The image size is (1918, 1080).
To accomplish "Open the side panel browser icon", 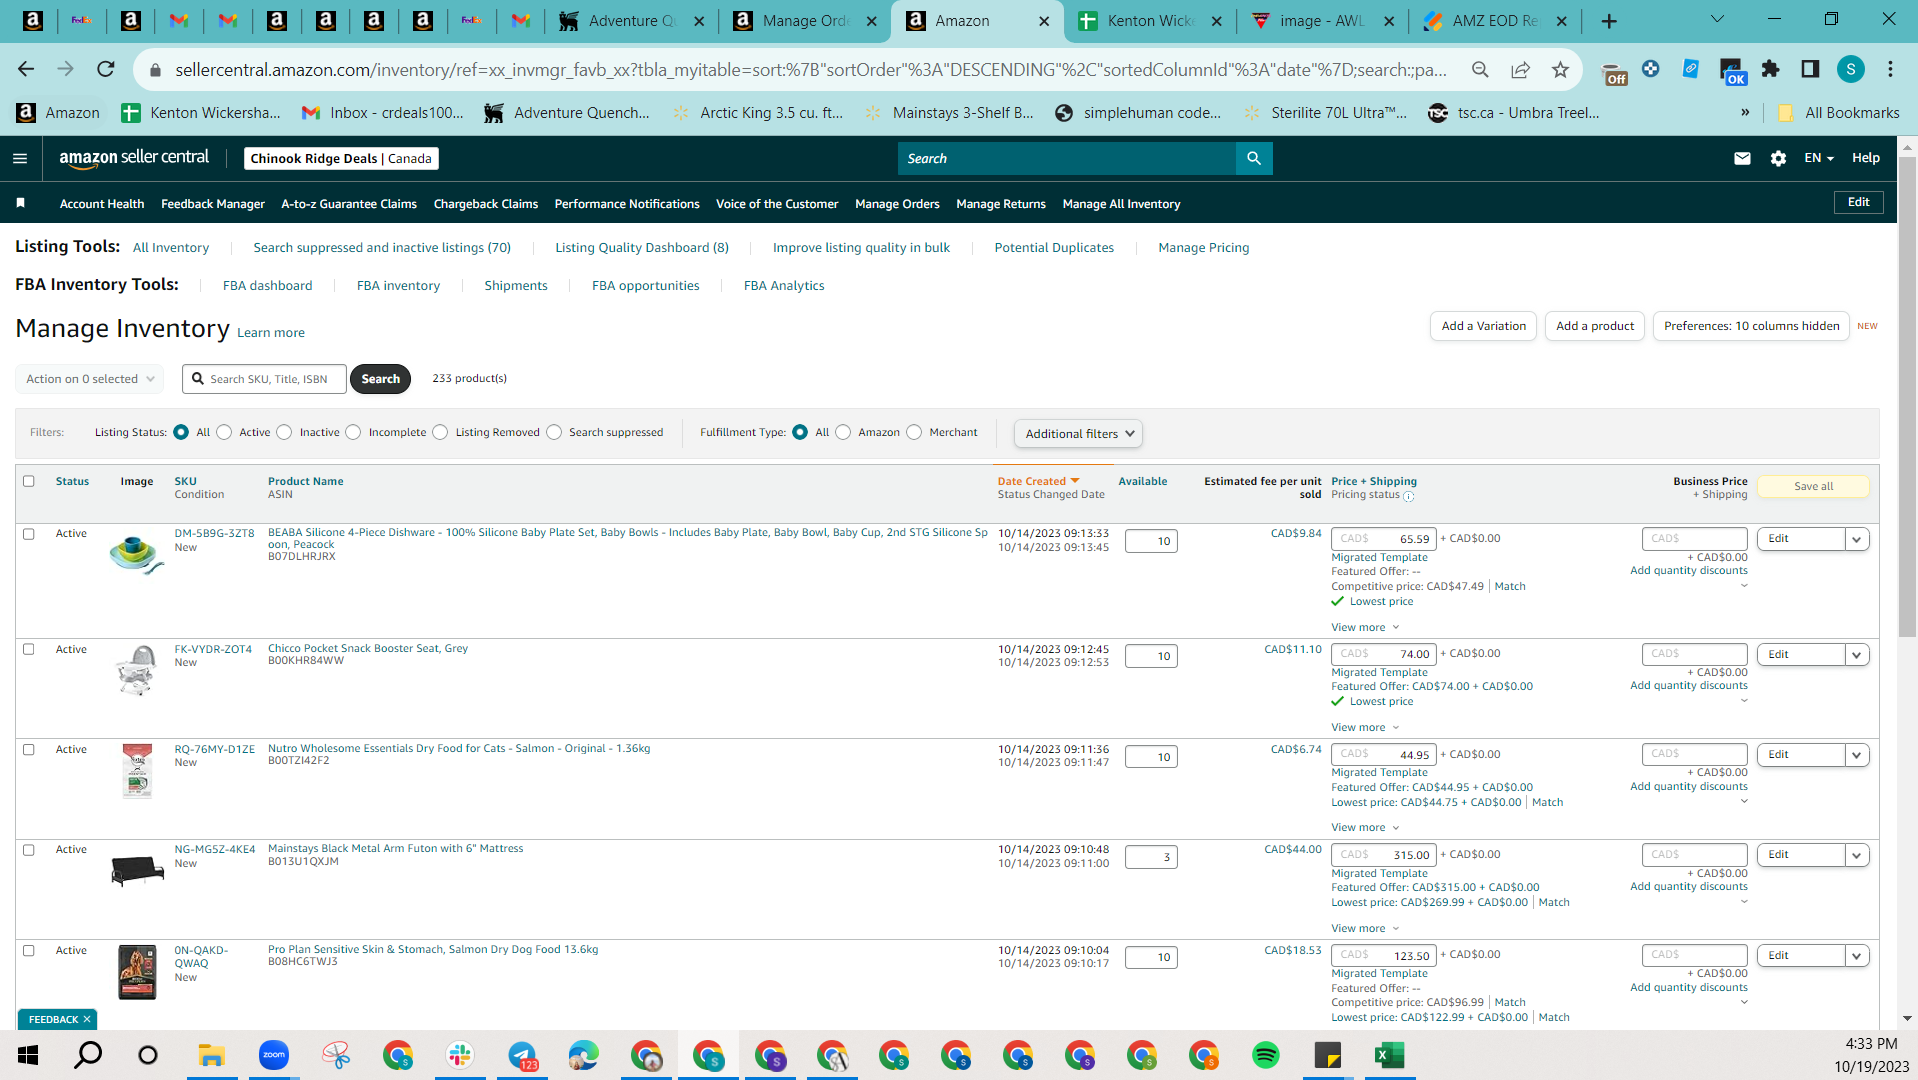I will point(1810,69).
